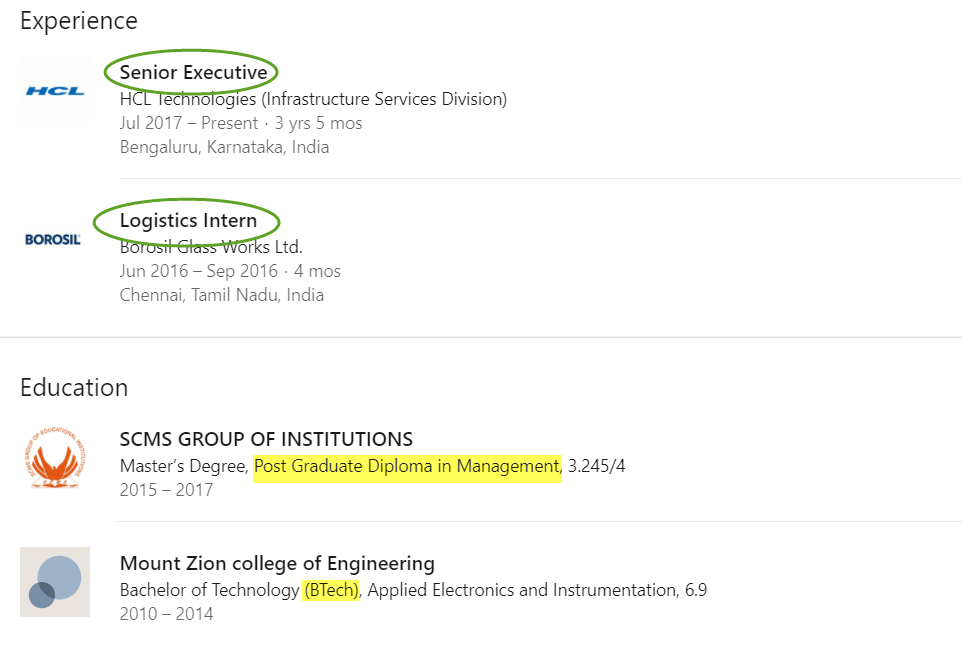This screenshot has height=654, width=962.
Task: Click the 2010 – 2014 education years
Action: click(166, 614)
